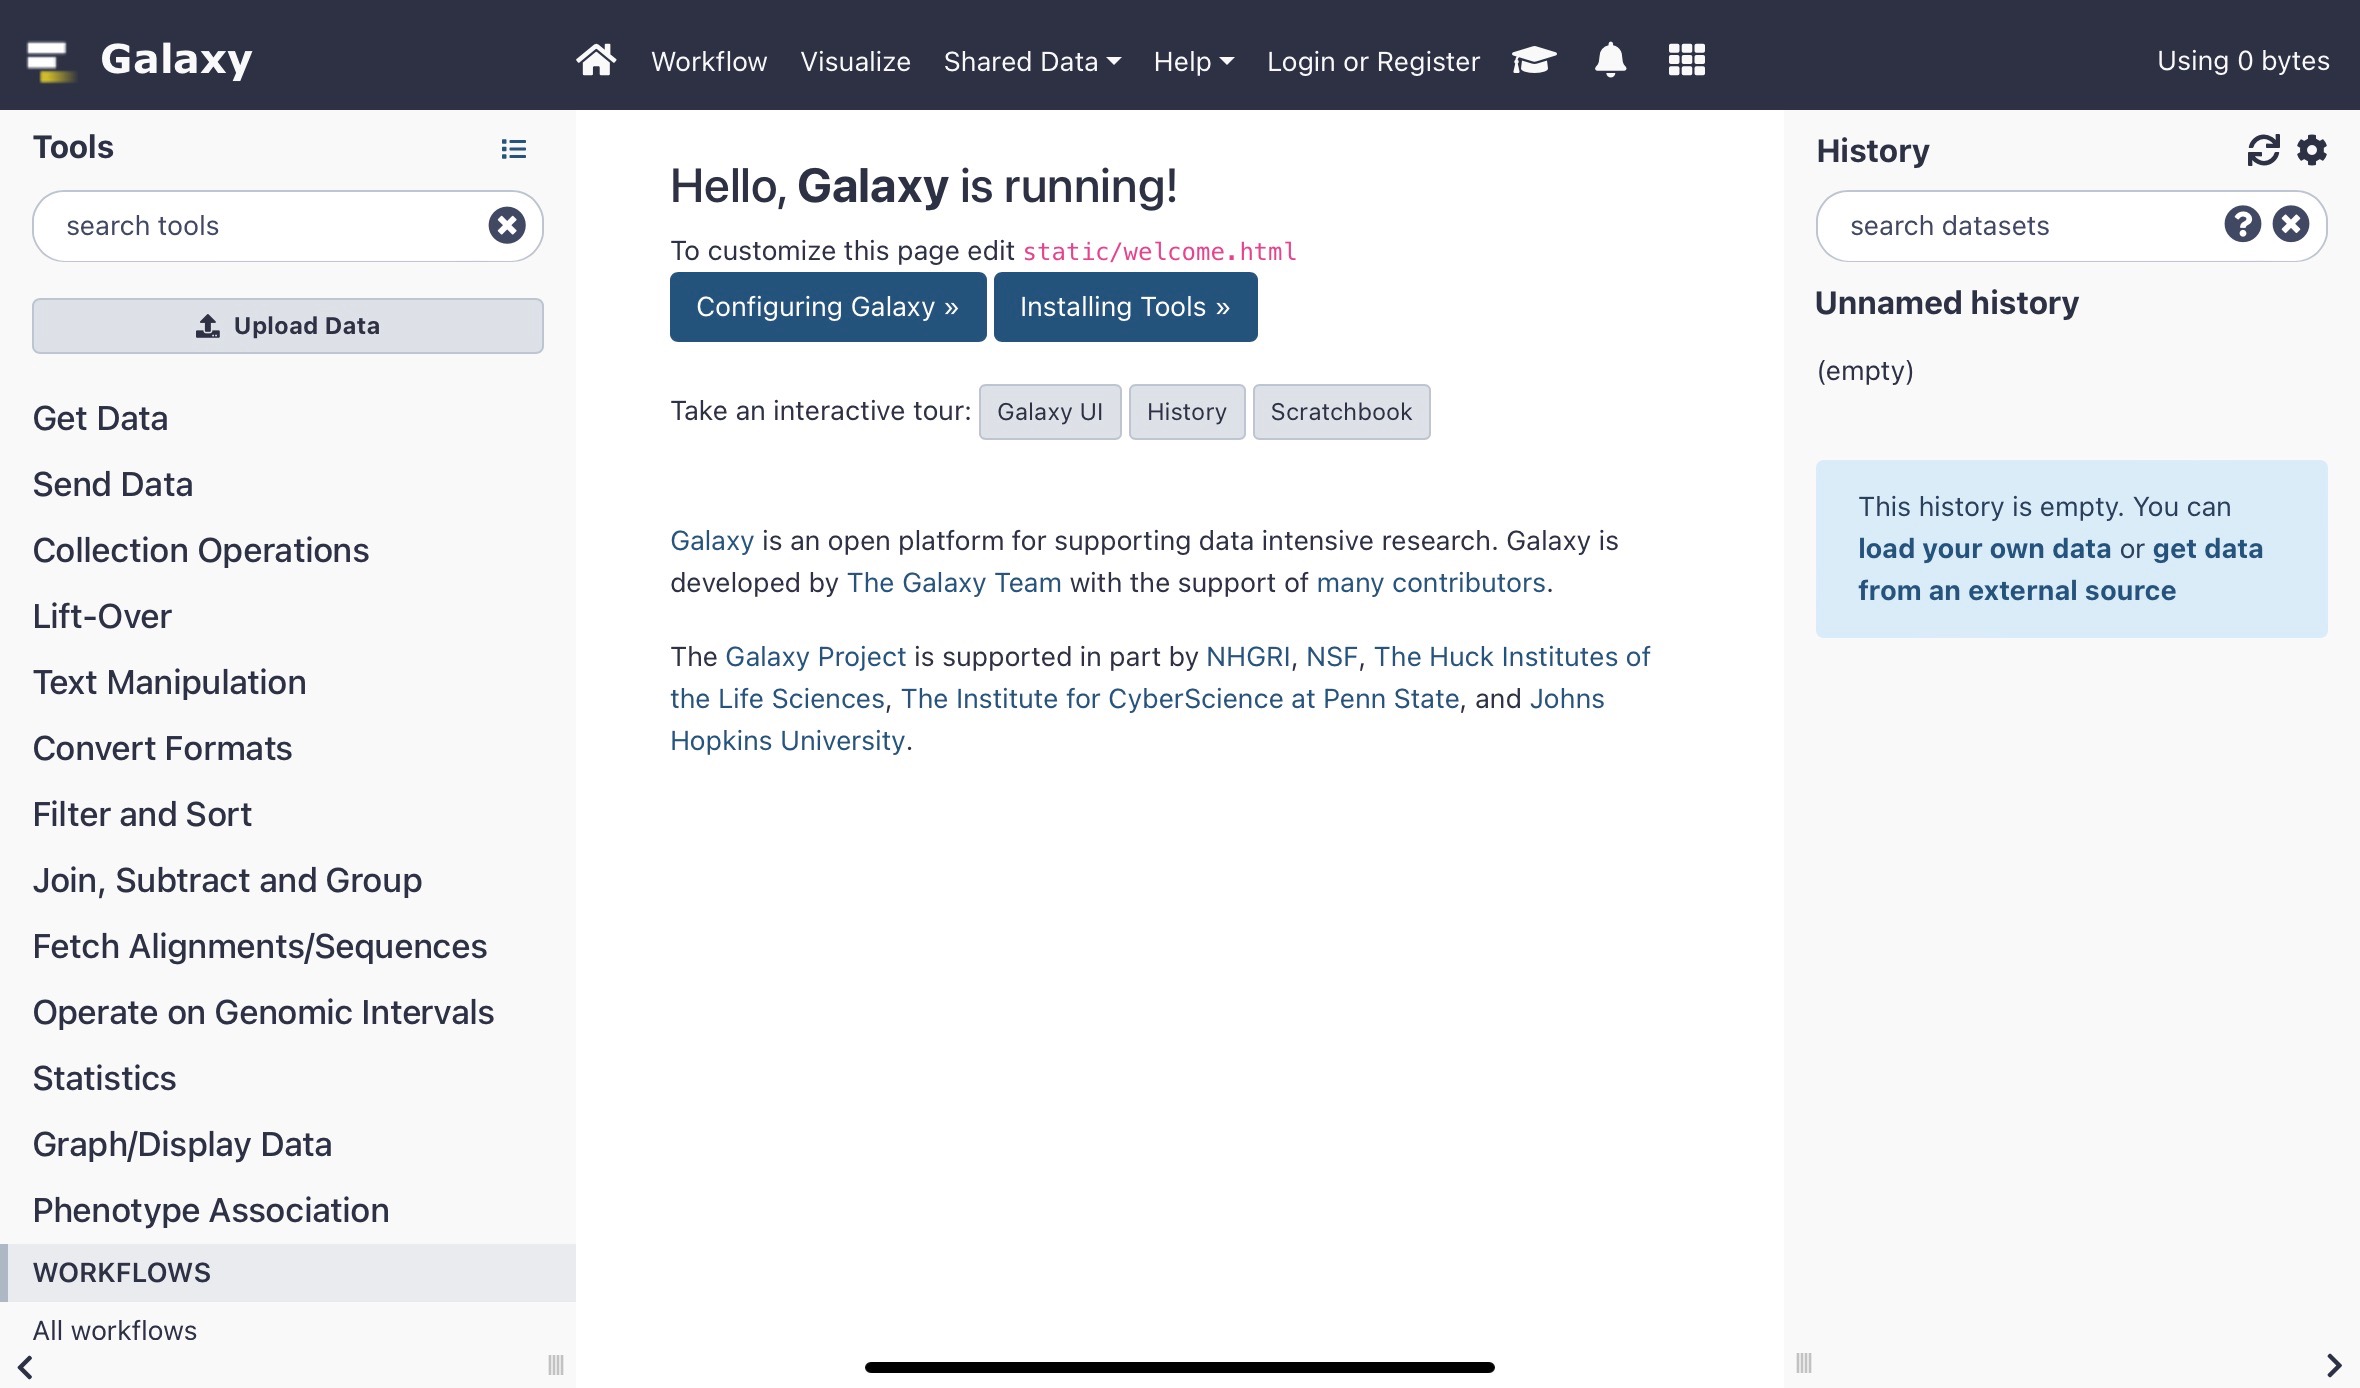
Task: Click load your own data link
Action: point(1984,549)
